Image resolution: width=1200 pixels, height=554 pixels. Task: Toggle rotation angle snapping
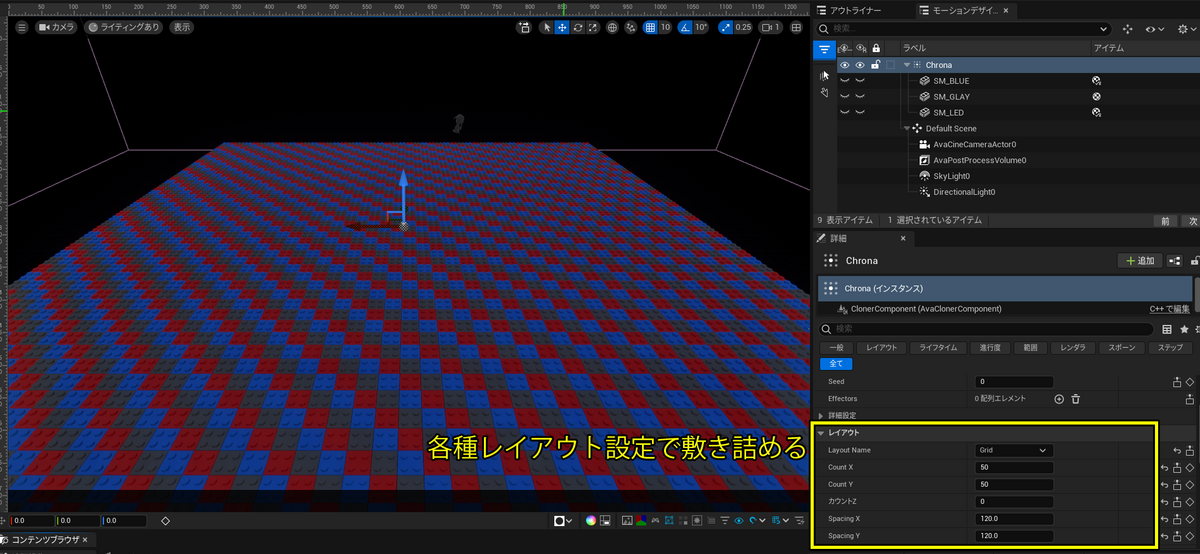pos(685,28)
